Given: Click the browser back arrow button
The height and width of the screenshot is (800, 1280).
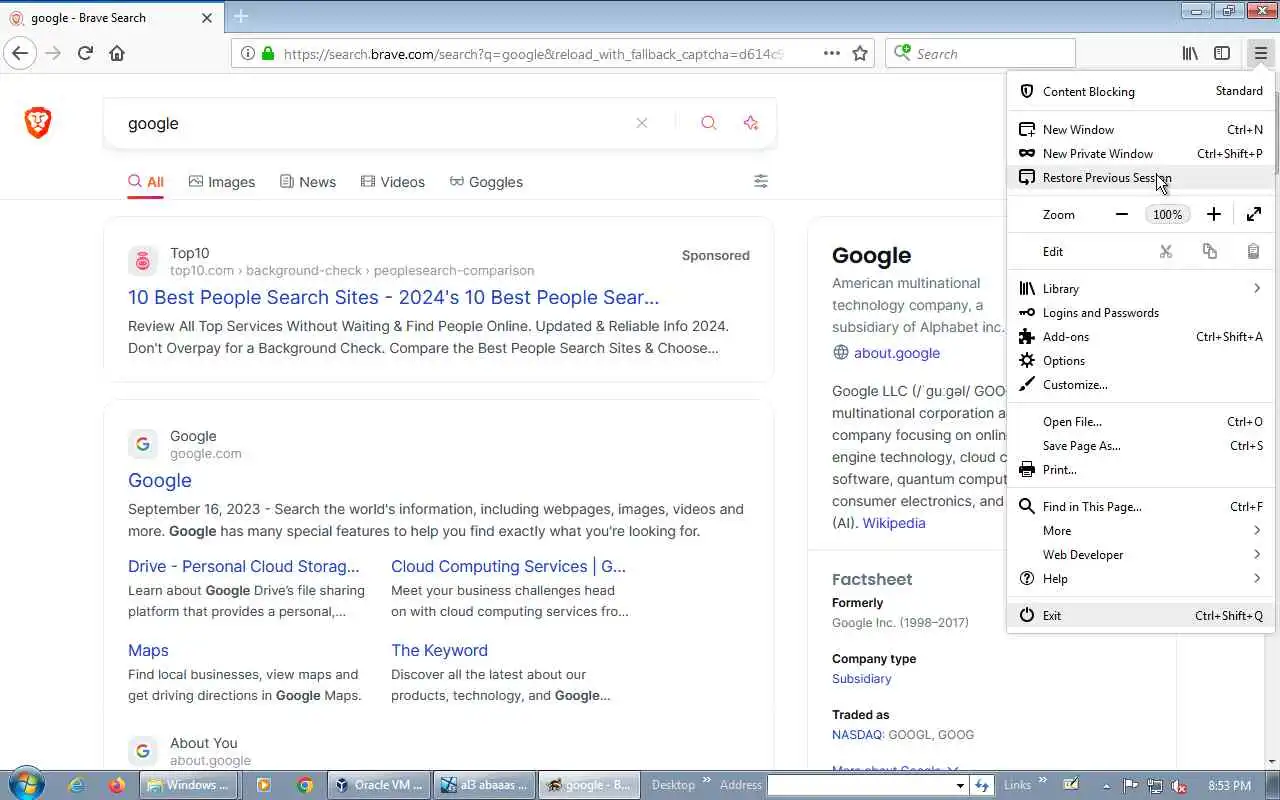Looking at the screenshot, I should 20,53.
